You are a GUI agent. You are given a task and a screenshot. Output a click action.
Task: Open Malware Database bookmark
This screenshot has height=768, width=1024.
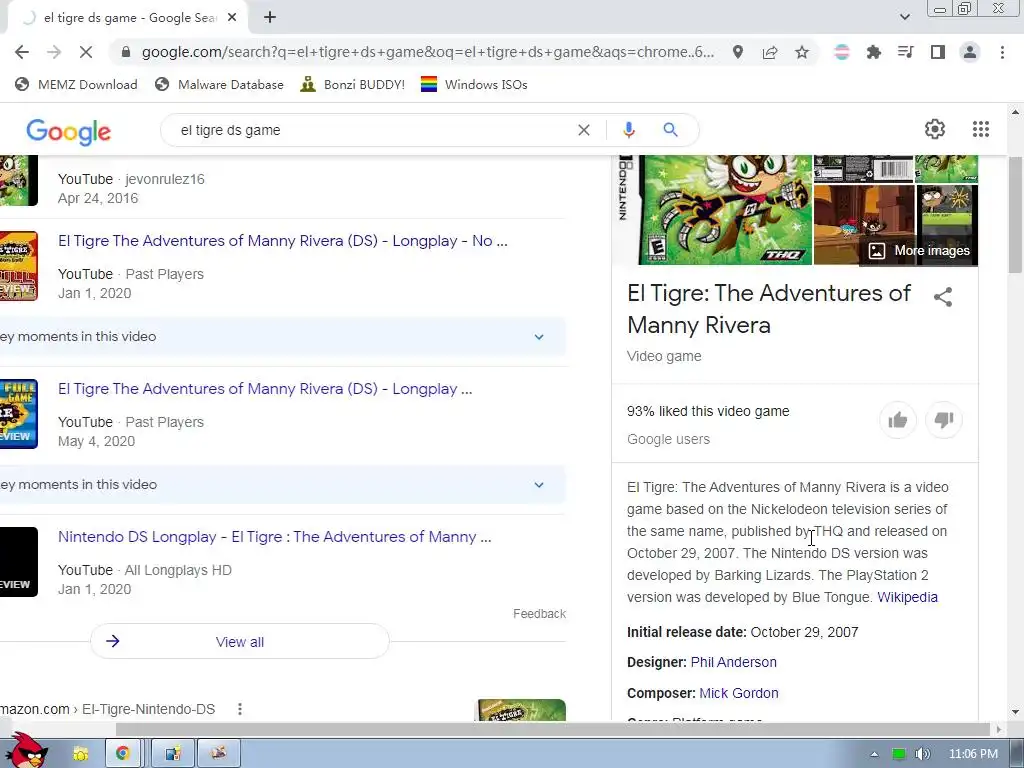coord(219,84)
